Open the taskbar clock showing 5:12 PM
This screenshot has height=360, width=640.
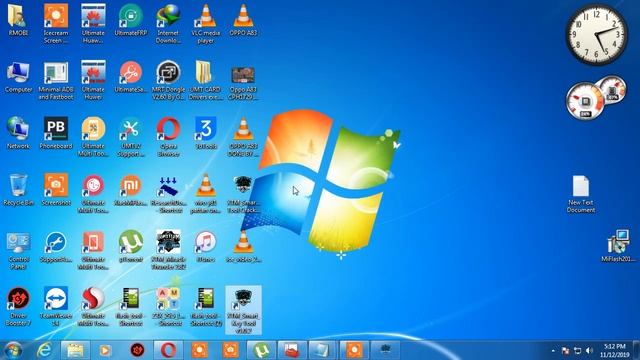pos(615,351)
